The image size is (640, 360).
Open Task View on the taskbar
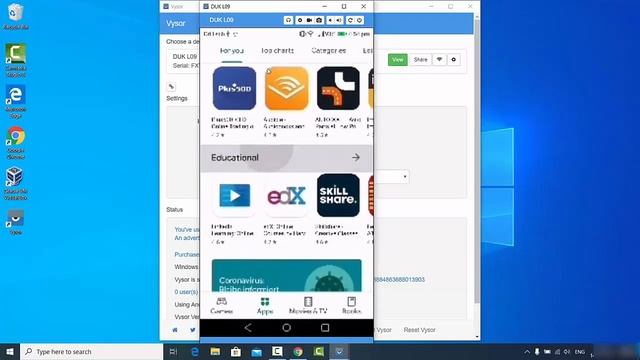point(173,352)
